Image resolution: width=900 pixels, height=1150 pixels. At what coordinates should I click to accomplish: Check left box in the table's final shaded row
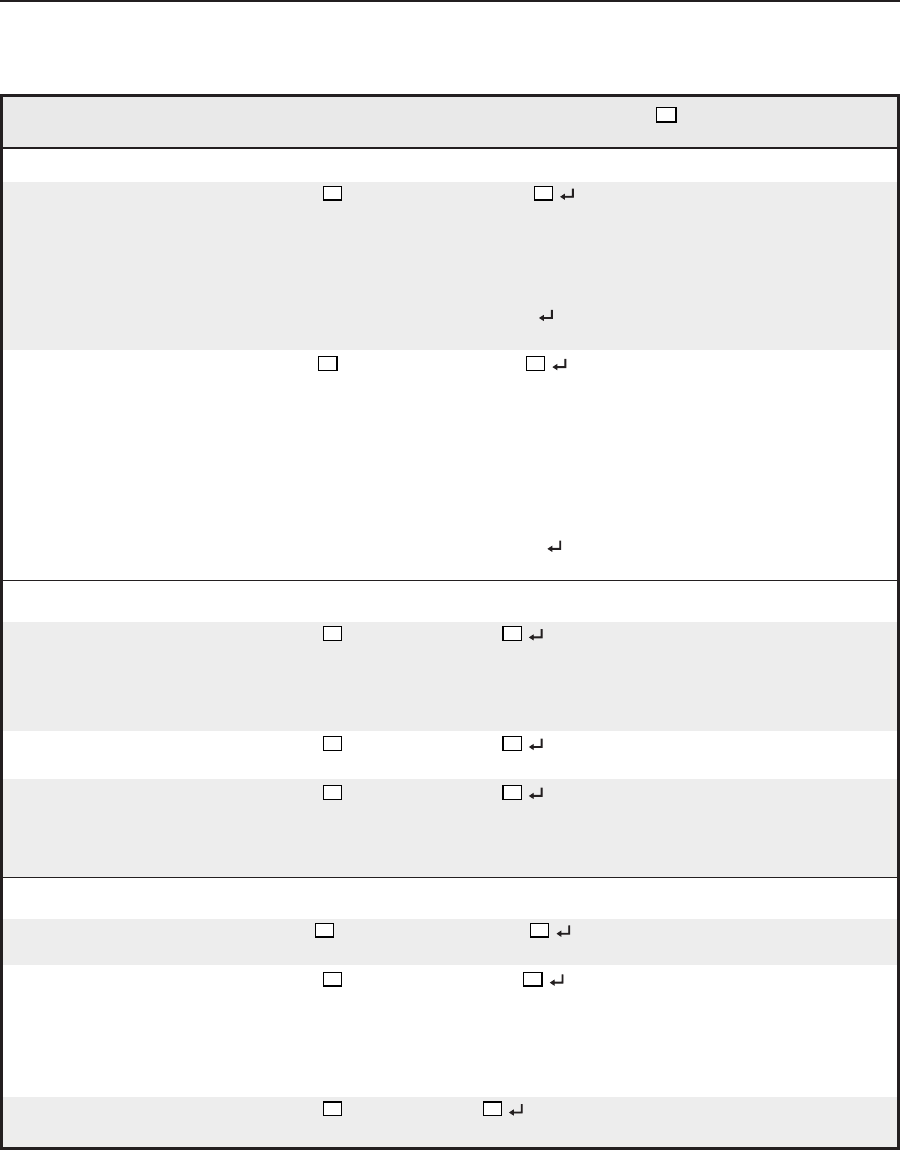coord(332,1109)
